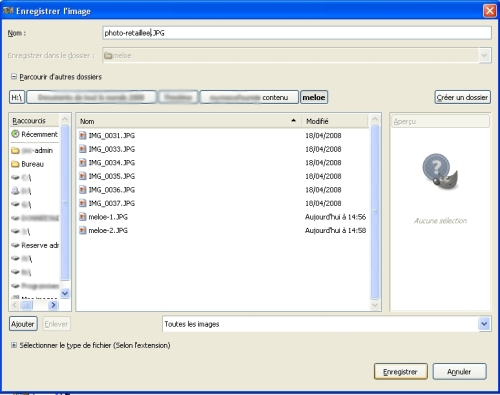Click the 'Reserve adr' drive icon
The width and height of the screenshot is (500, 395).
tap(15, 245)
